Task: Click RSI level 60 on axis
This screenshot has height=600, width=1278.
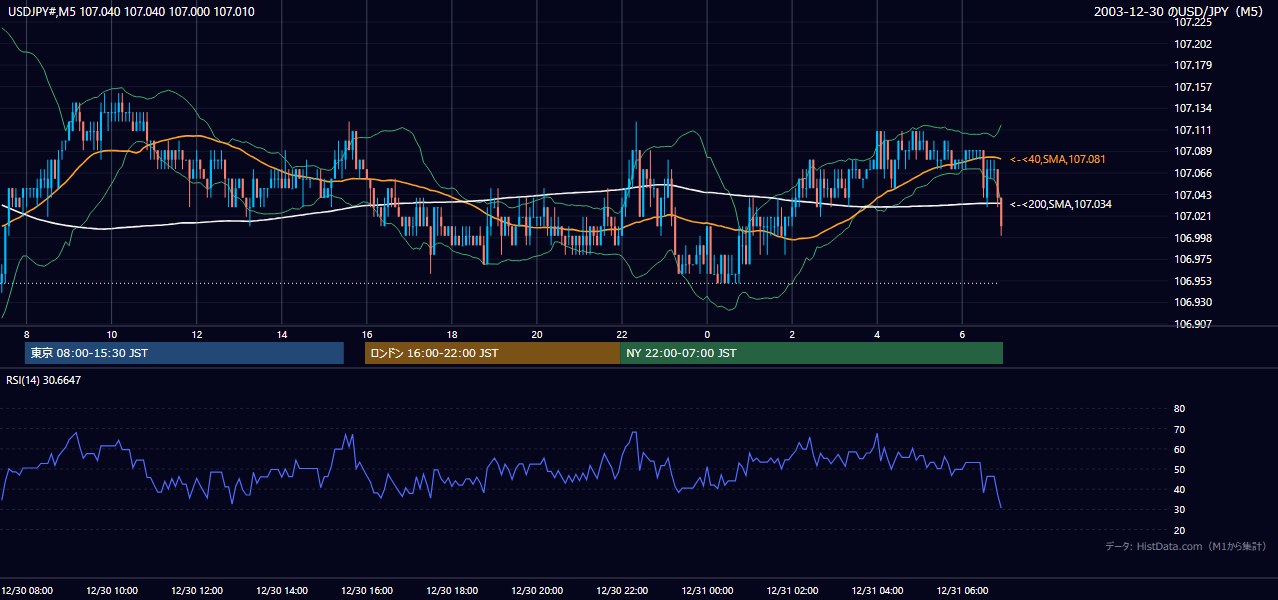Action: pos(1179,449)
